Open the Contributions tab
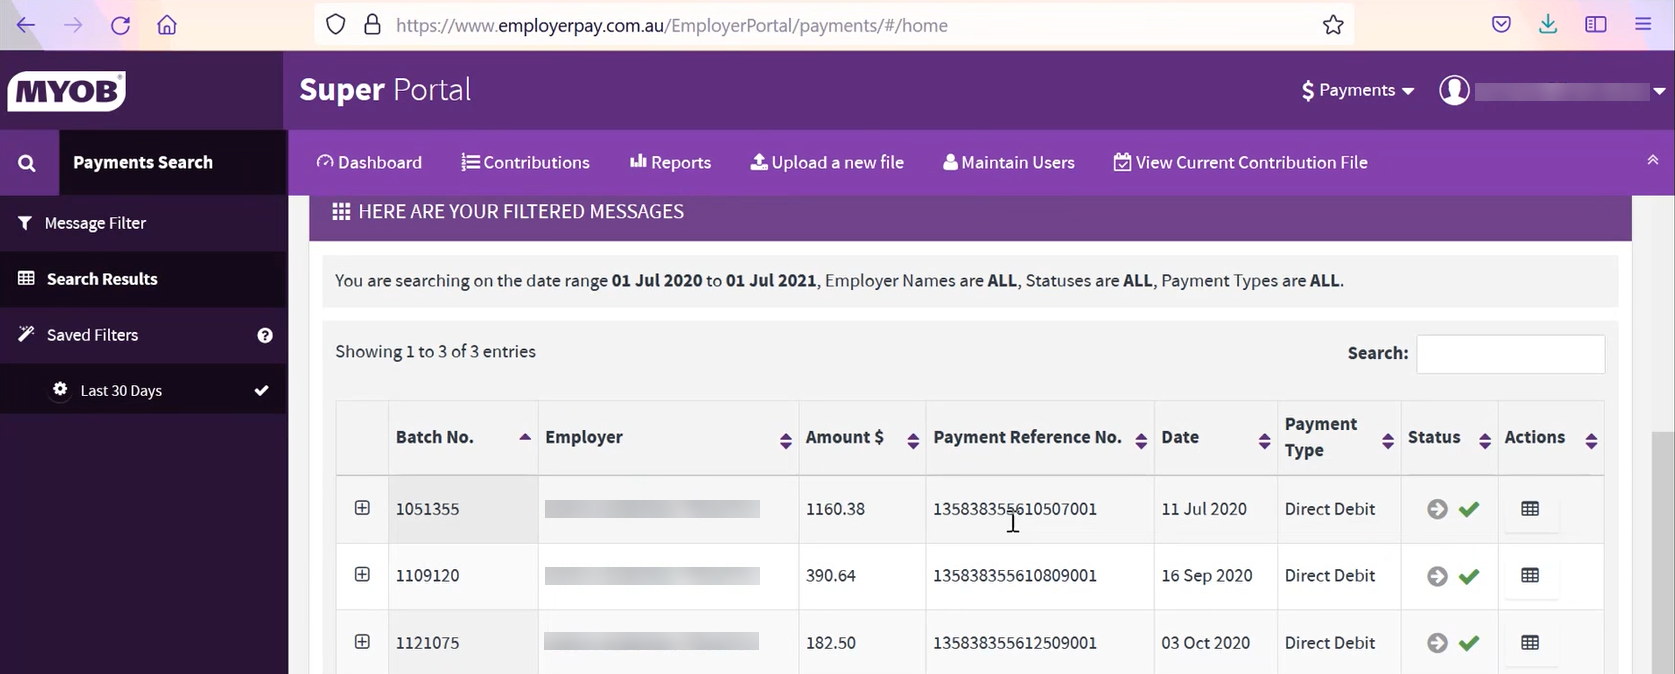1675x674 pixels. click(525, 162)
